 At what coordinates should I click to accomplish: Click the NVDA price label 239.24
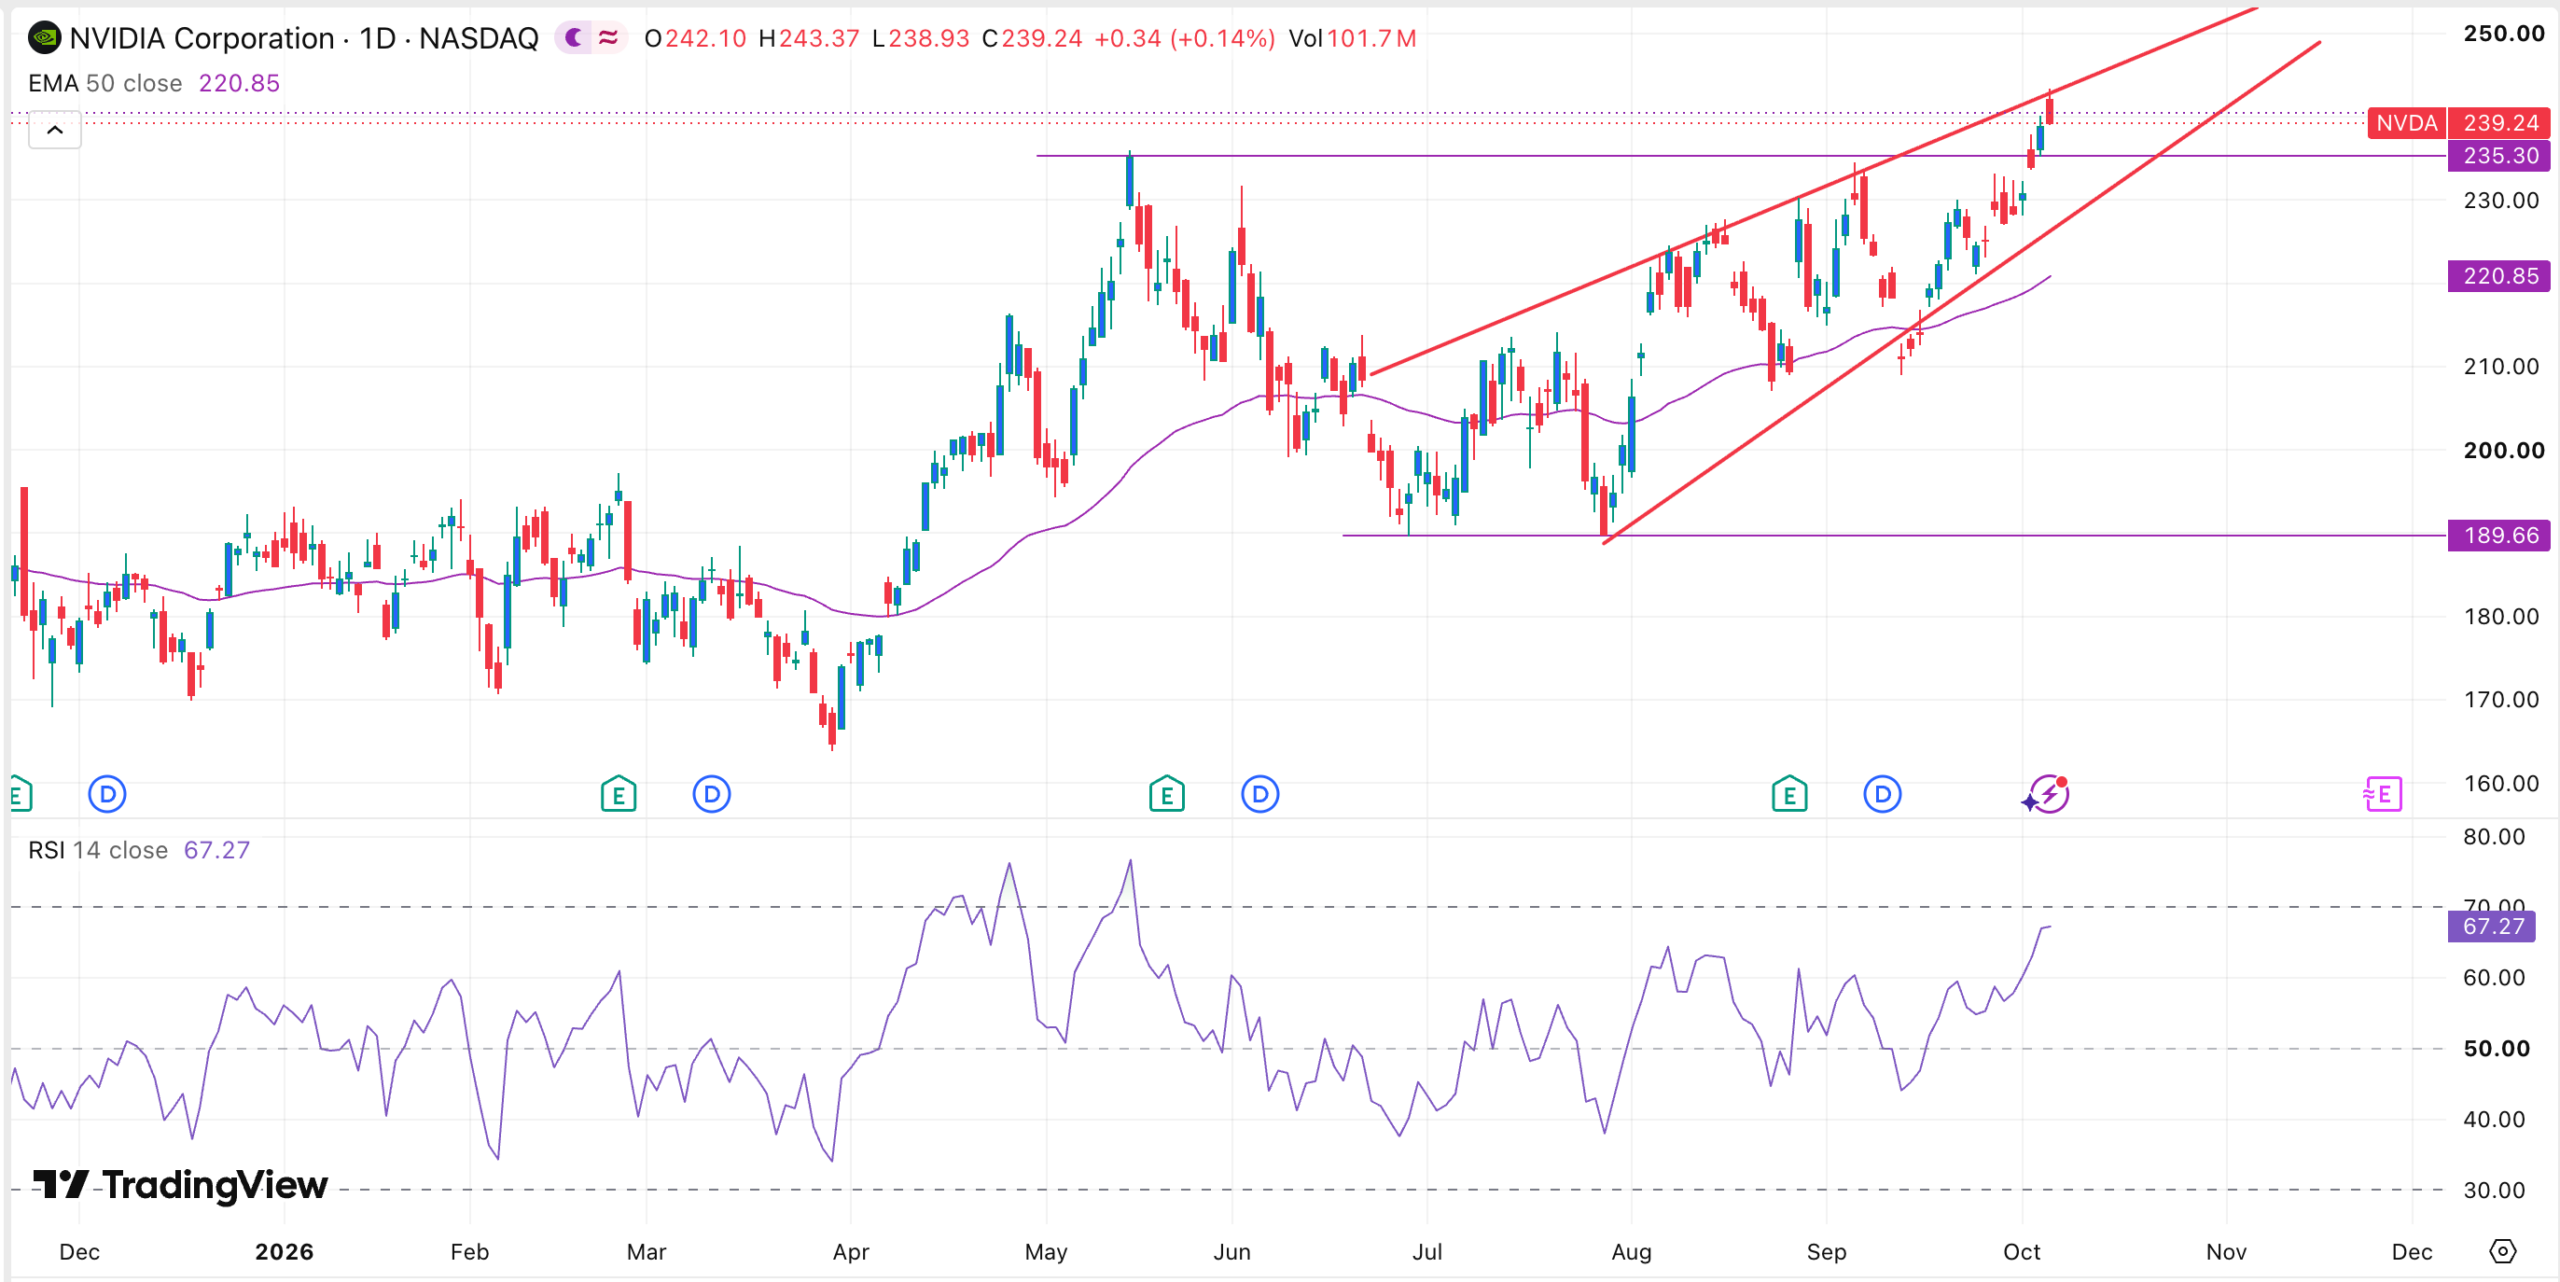(x=2460, y=123)
